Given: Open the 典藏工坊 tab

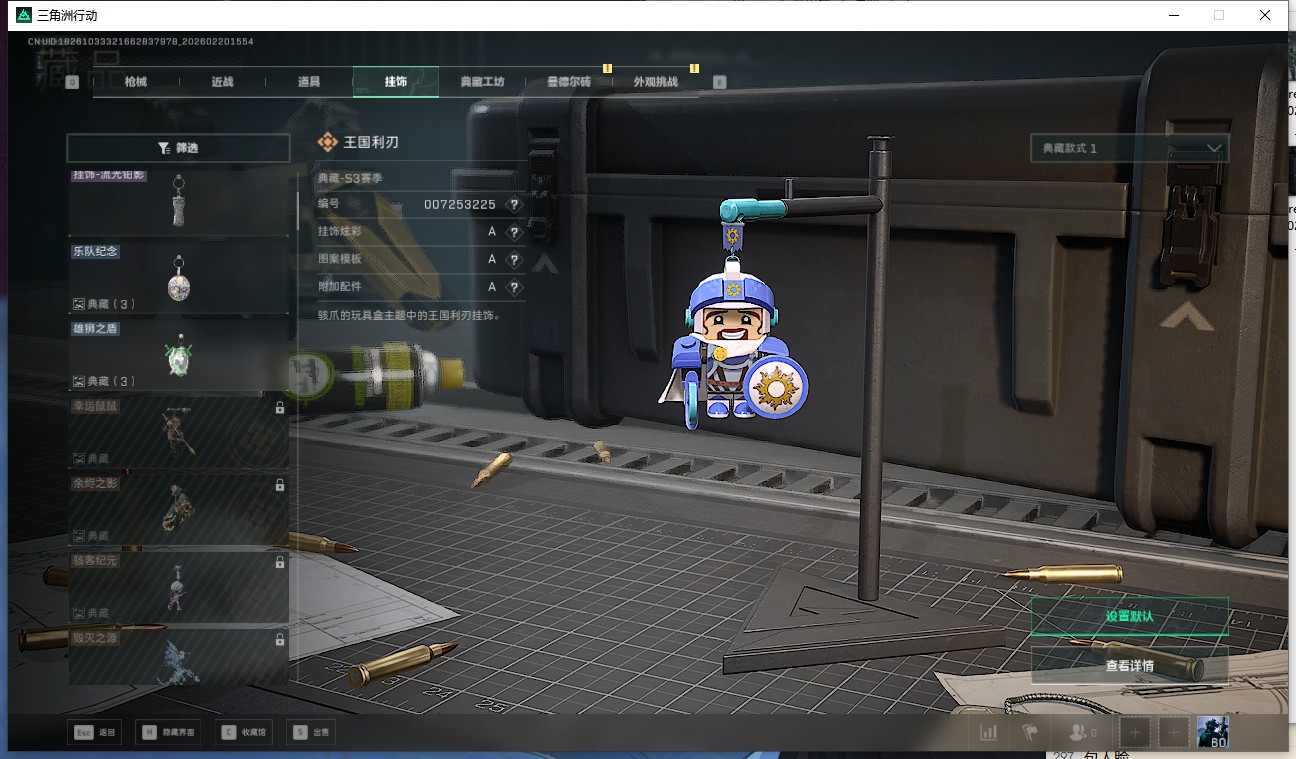Looking at the screenshot, I should tap(482, 82).
